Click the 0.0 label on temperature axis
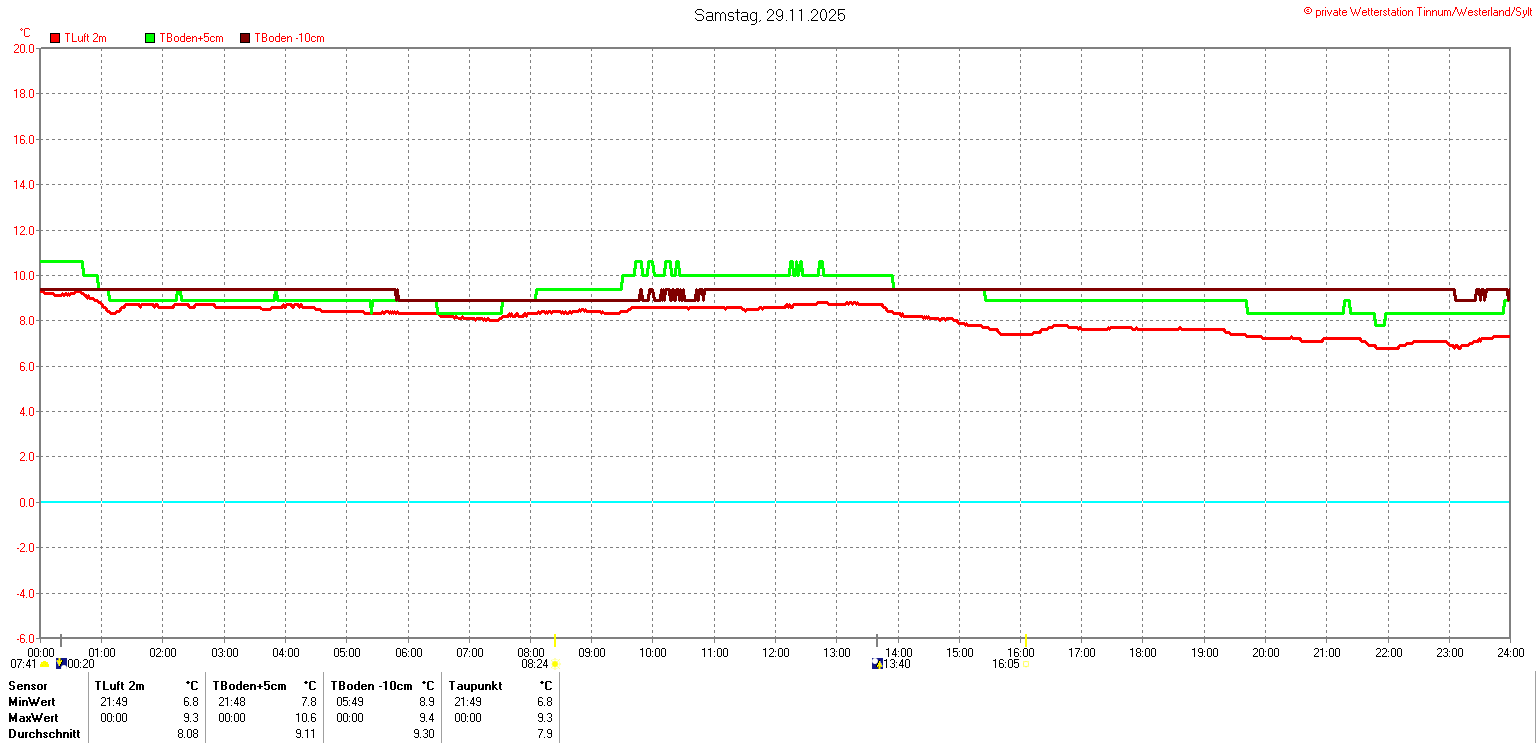 point(23,502)
